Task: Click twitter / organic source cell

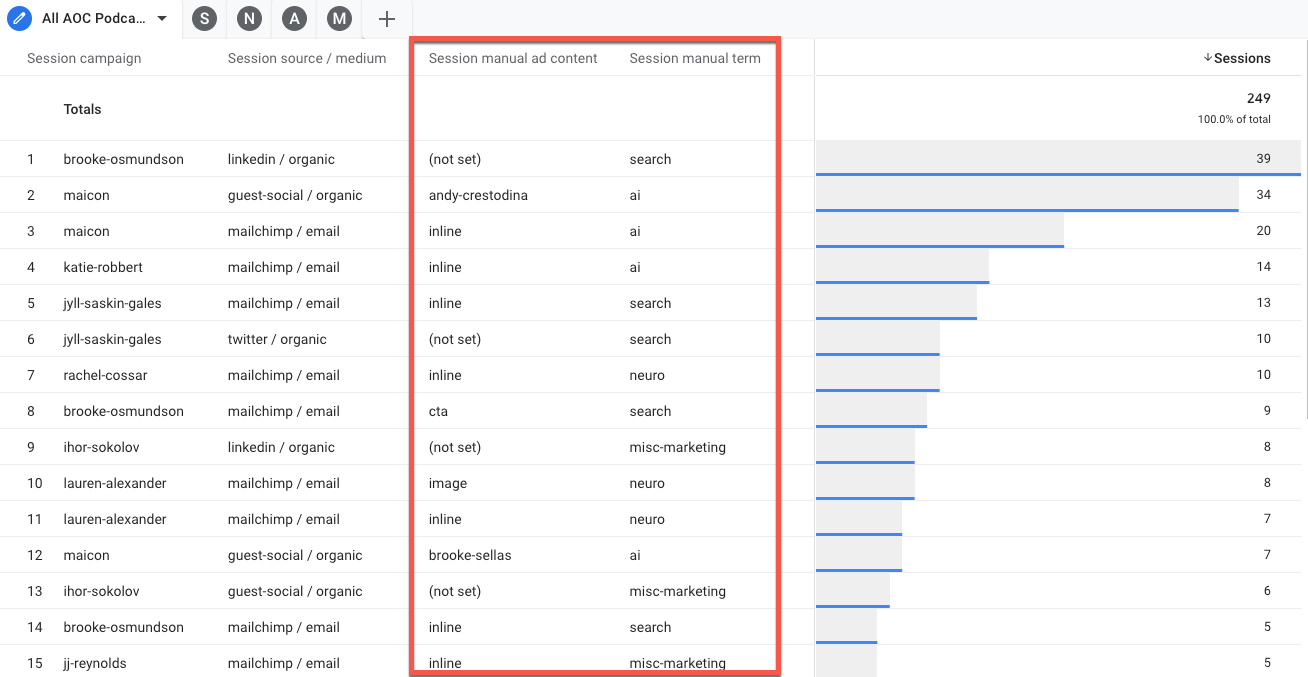Action: 277,339
